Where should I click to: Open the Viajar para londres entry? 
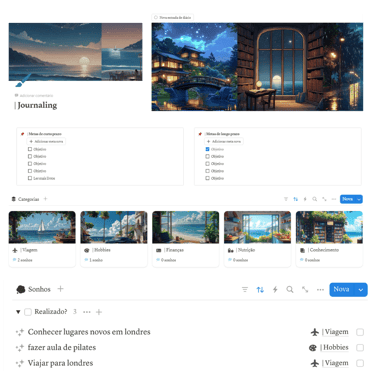60,363
